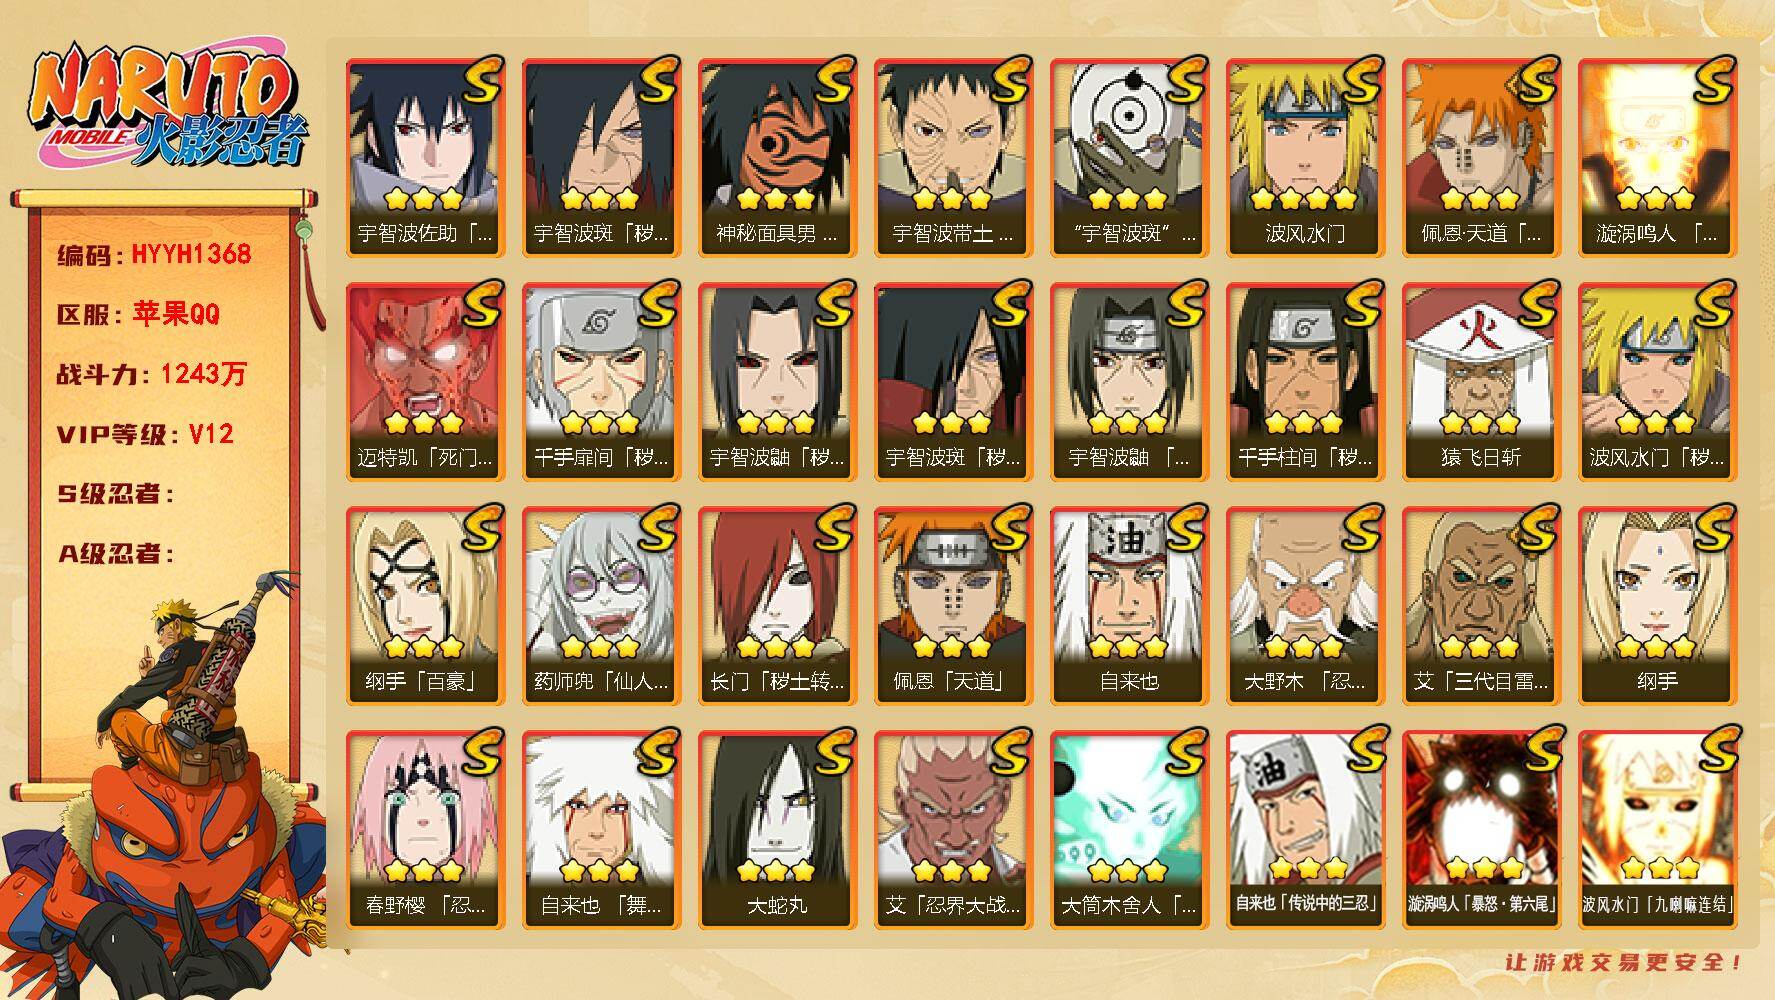
Task: Click the S badge on 千手柱间 card
Action: [1361, 304]
